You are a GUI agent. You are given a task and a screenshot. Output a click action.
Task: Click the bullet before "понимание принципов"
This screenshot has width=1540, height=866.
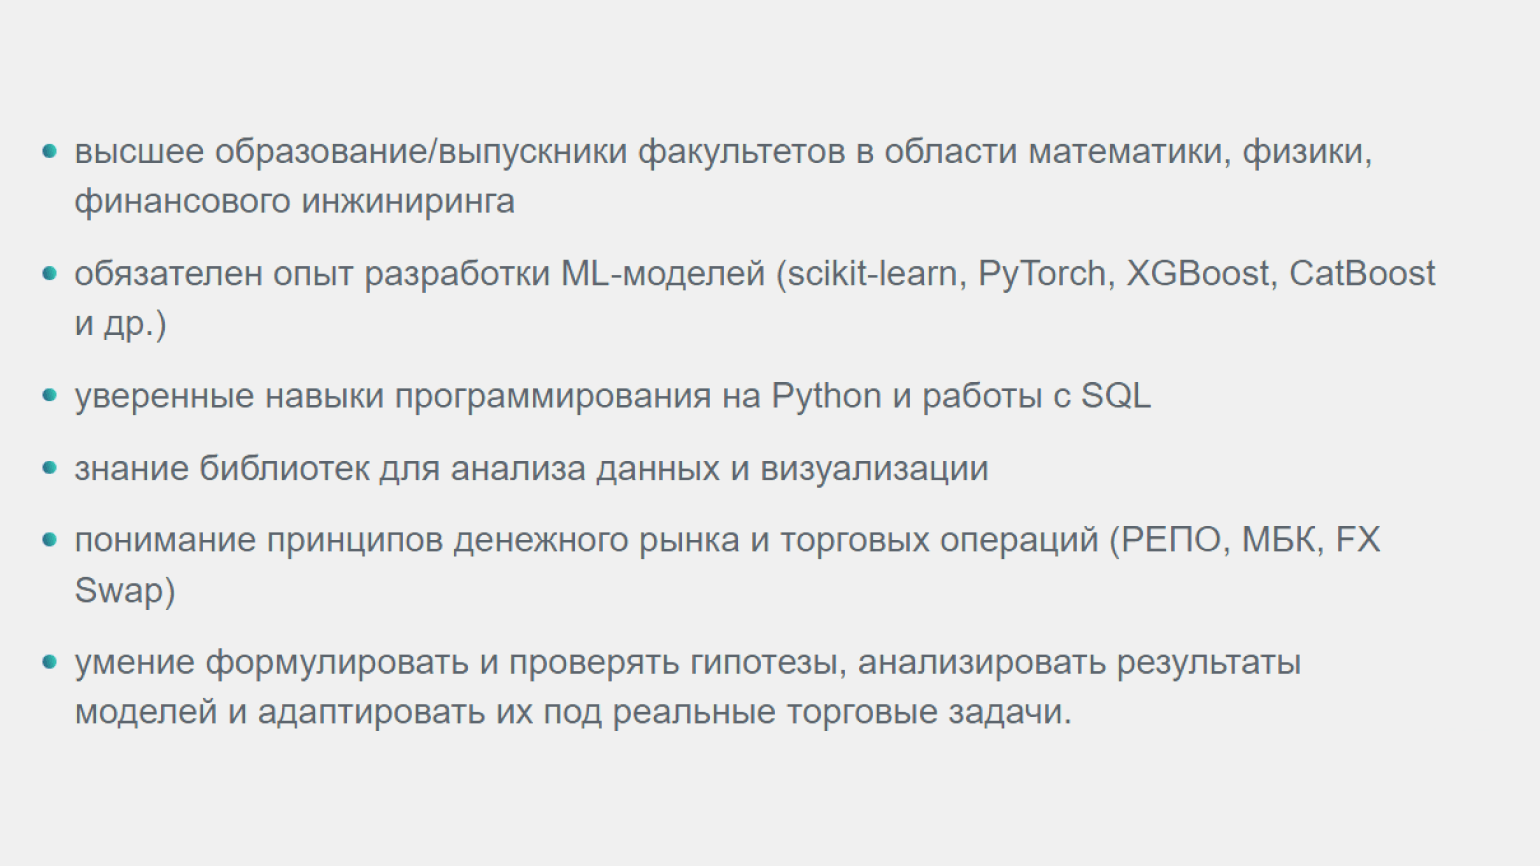point(49,540)
